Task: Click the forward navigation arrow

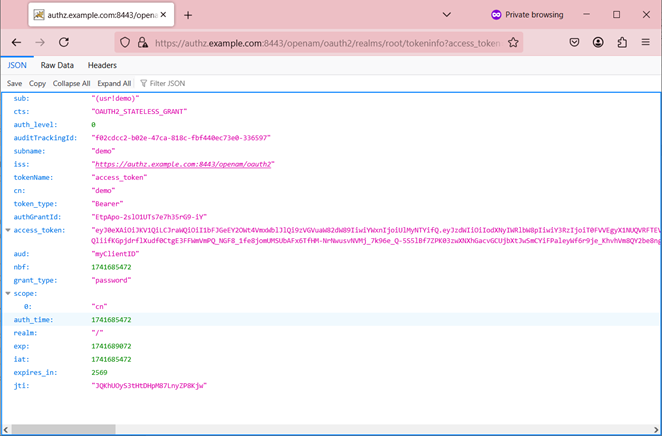Action: point(40,42)
